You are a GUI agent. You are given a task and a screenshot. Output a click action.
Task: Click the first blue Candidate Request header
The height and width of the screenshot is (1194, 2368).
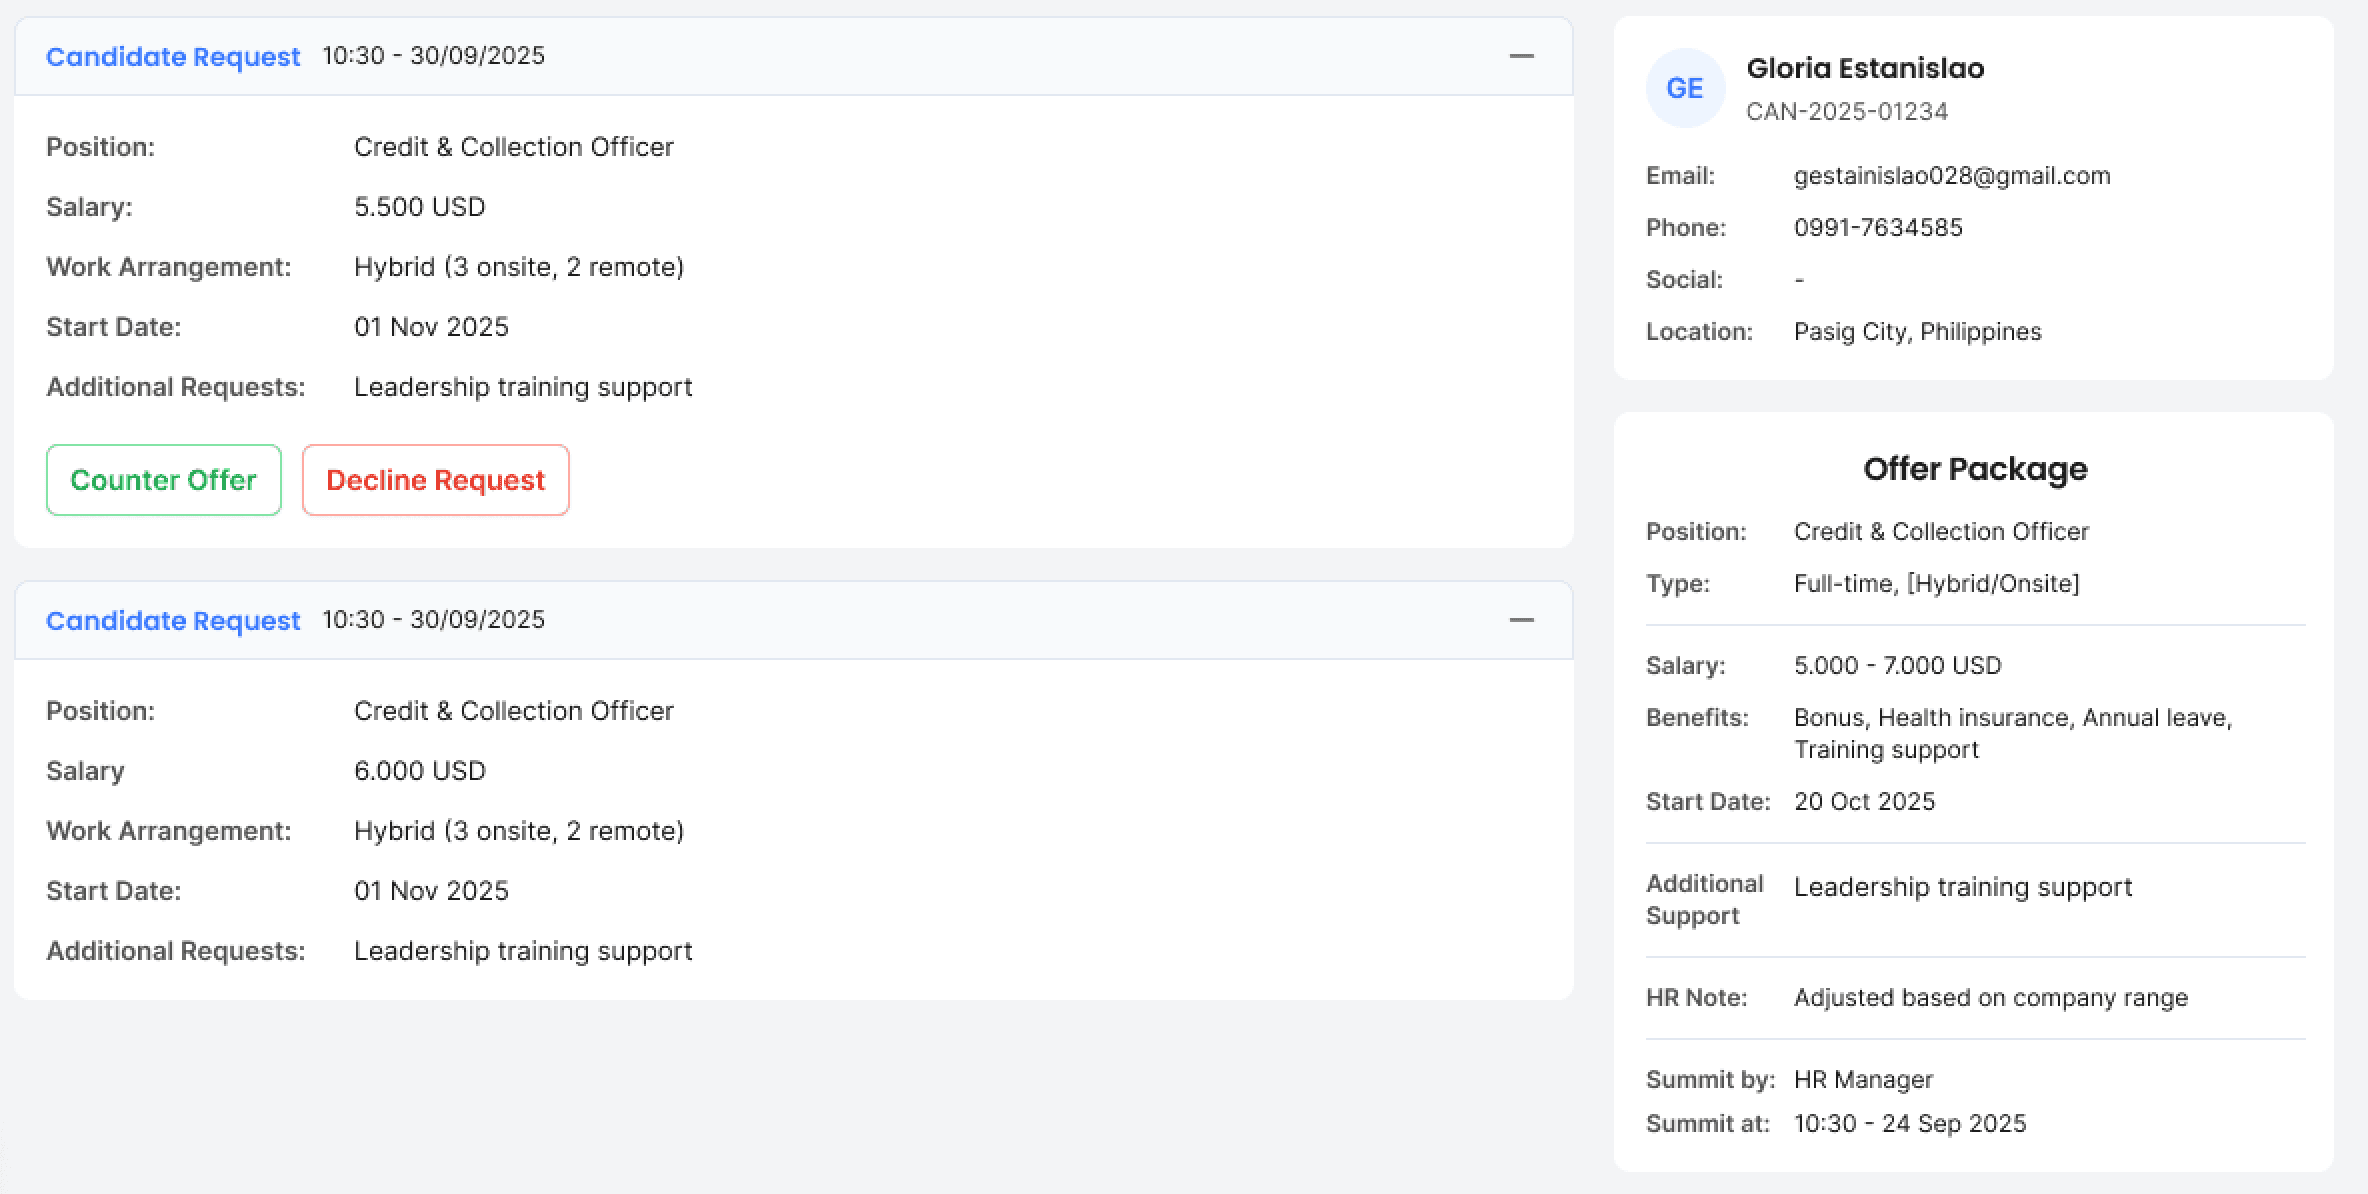point(172,57)
